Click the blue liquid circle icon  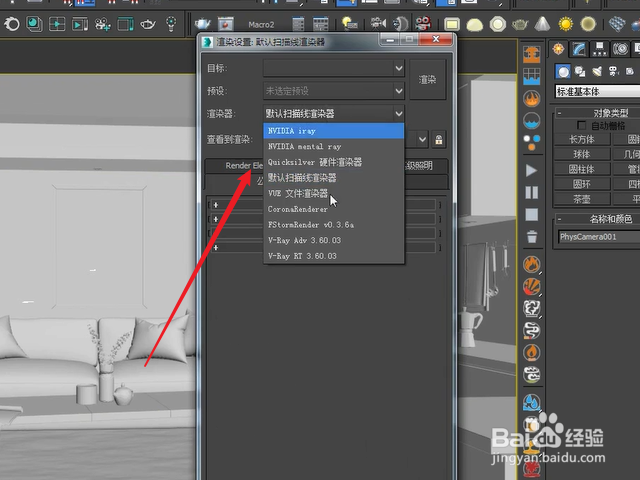[532, 121]
